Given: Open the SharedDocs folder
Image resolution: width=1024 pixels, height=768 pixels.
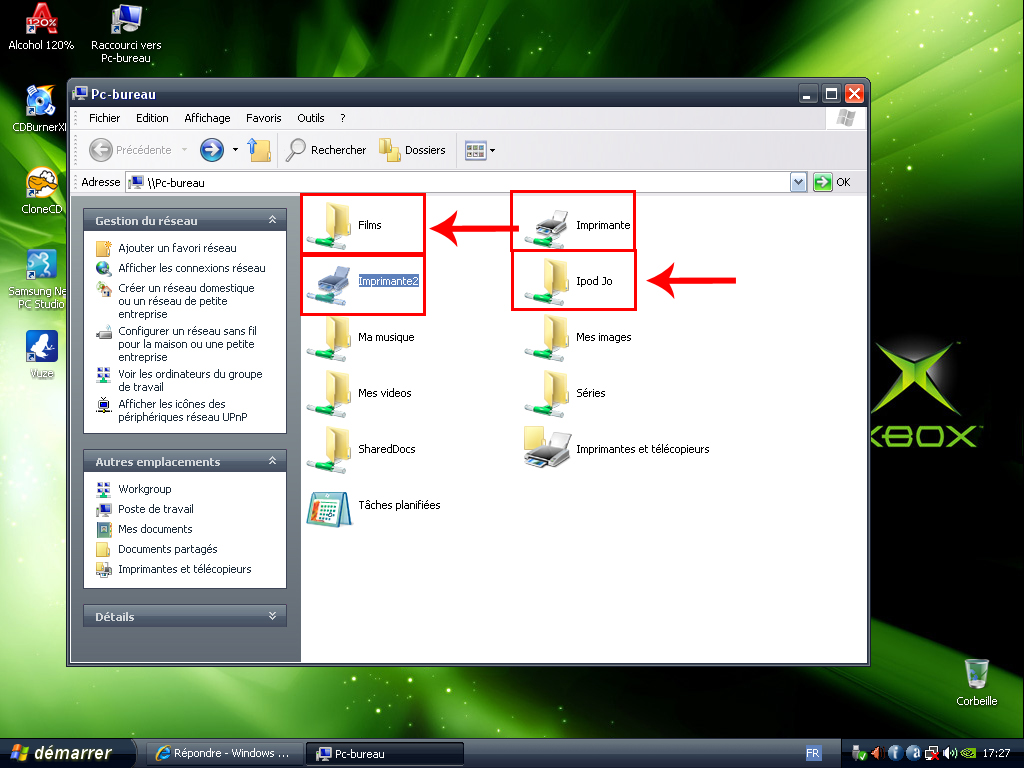Looking at the screenshot, I should [x=361, y=449].
